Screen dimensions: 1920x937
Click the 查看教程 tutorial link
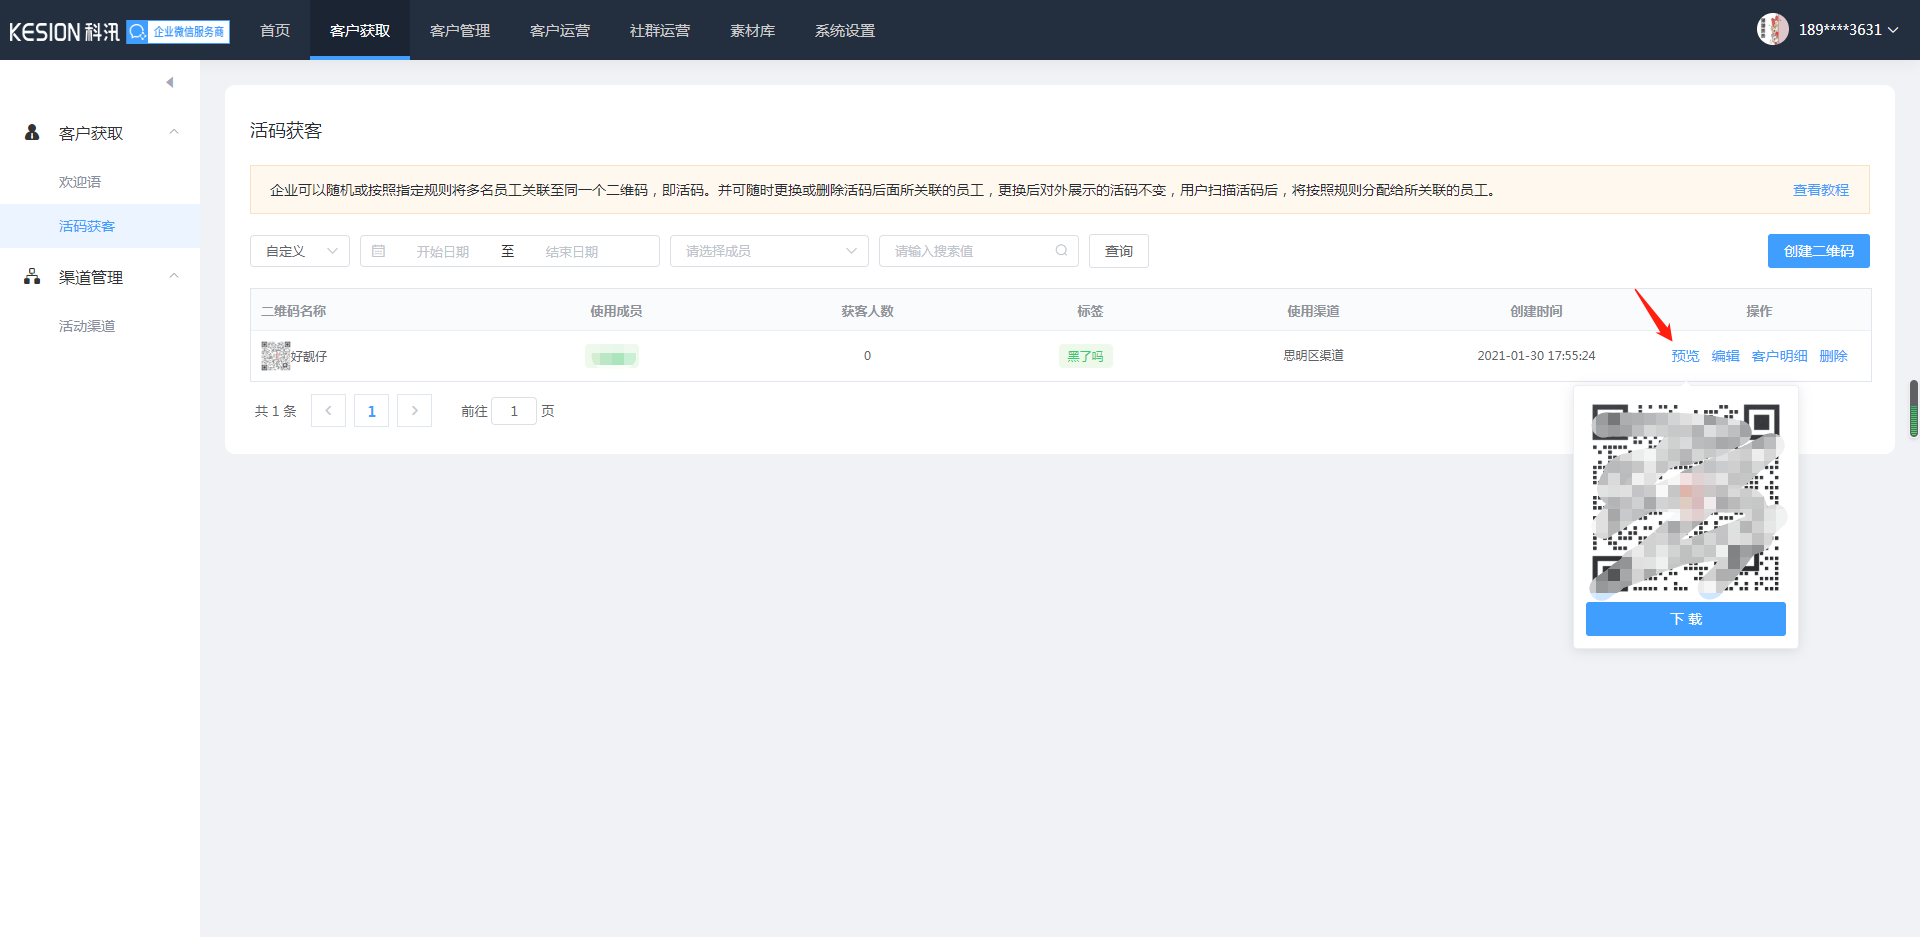pyautogui.click(x=1821, y=190)
